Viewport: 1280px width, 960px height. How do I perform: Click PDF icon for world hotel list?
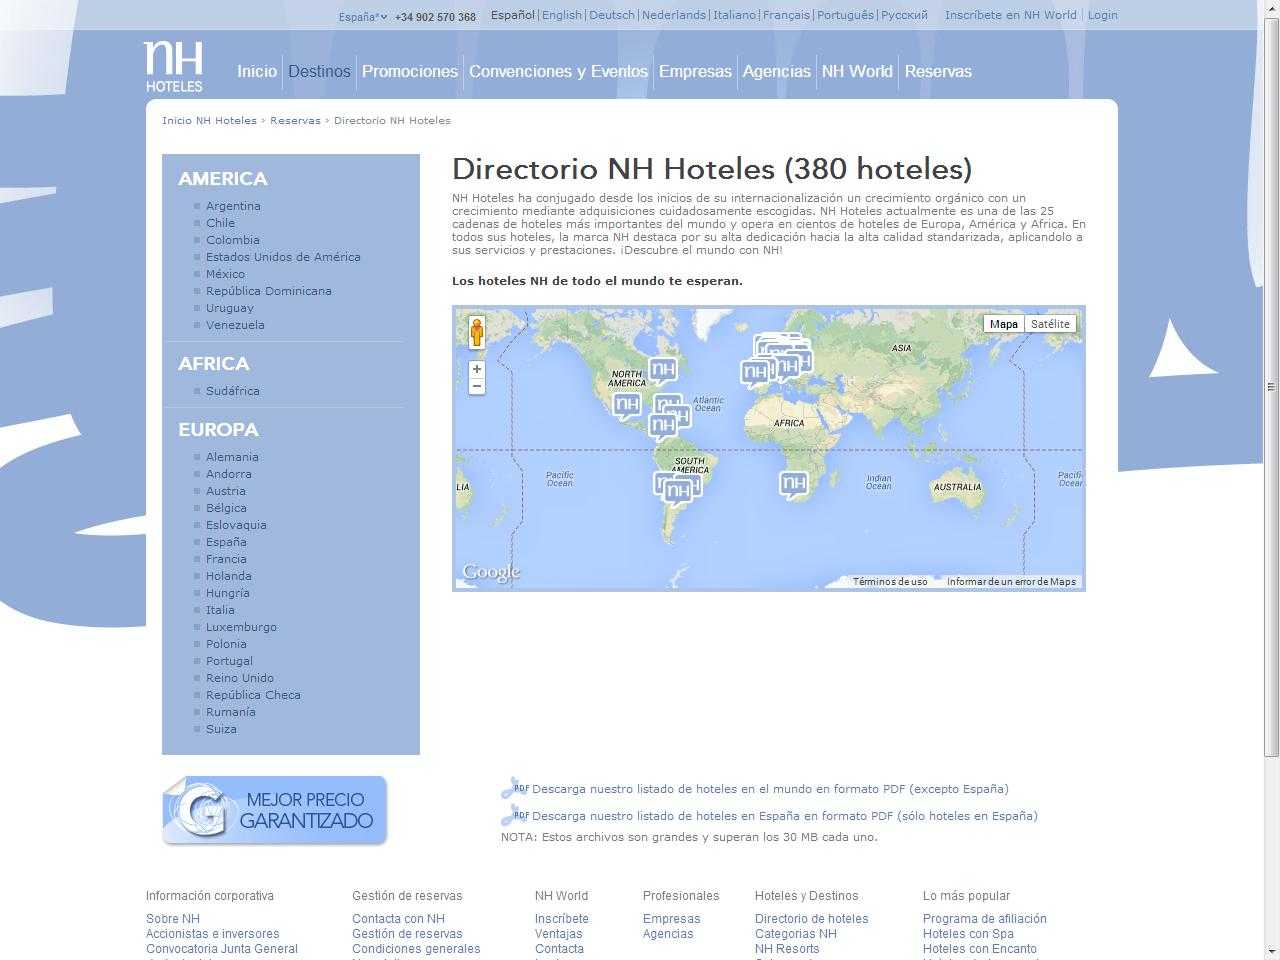[514, 788]
